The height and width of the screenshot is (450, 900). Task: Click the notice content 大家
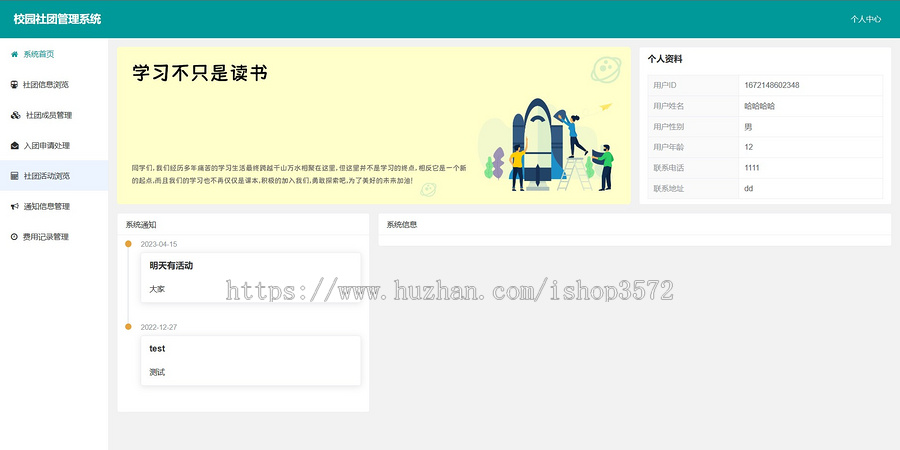(157, 289)
